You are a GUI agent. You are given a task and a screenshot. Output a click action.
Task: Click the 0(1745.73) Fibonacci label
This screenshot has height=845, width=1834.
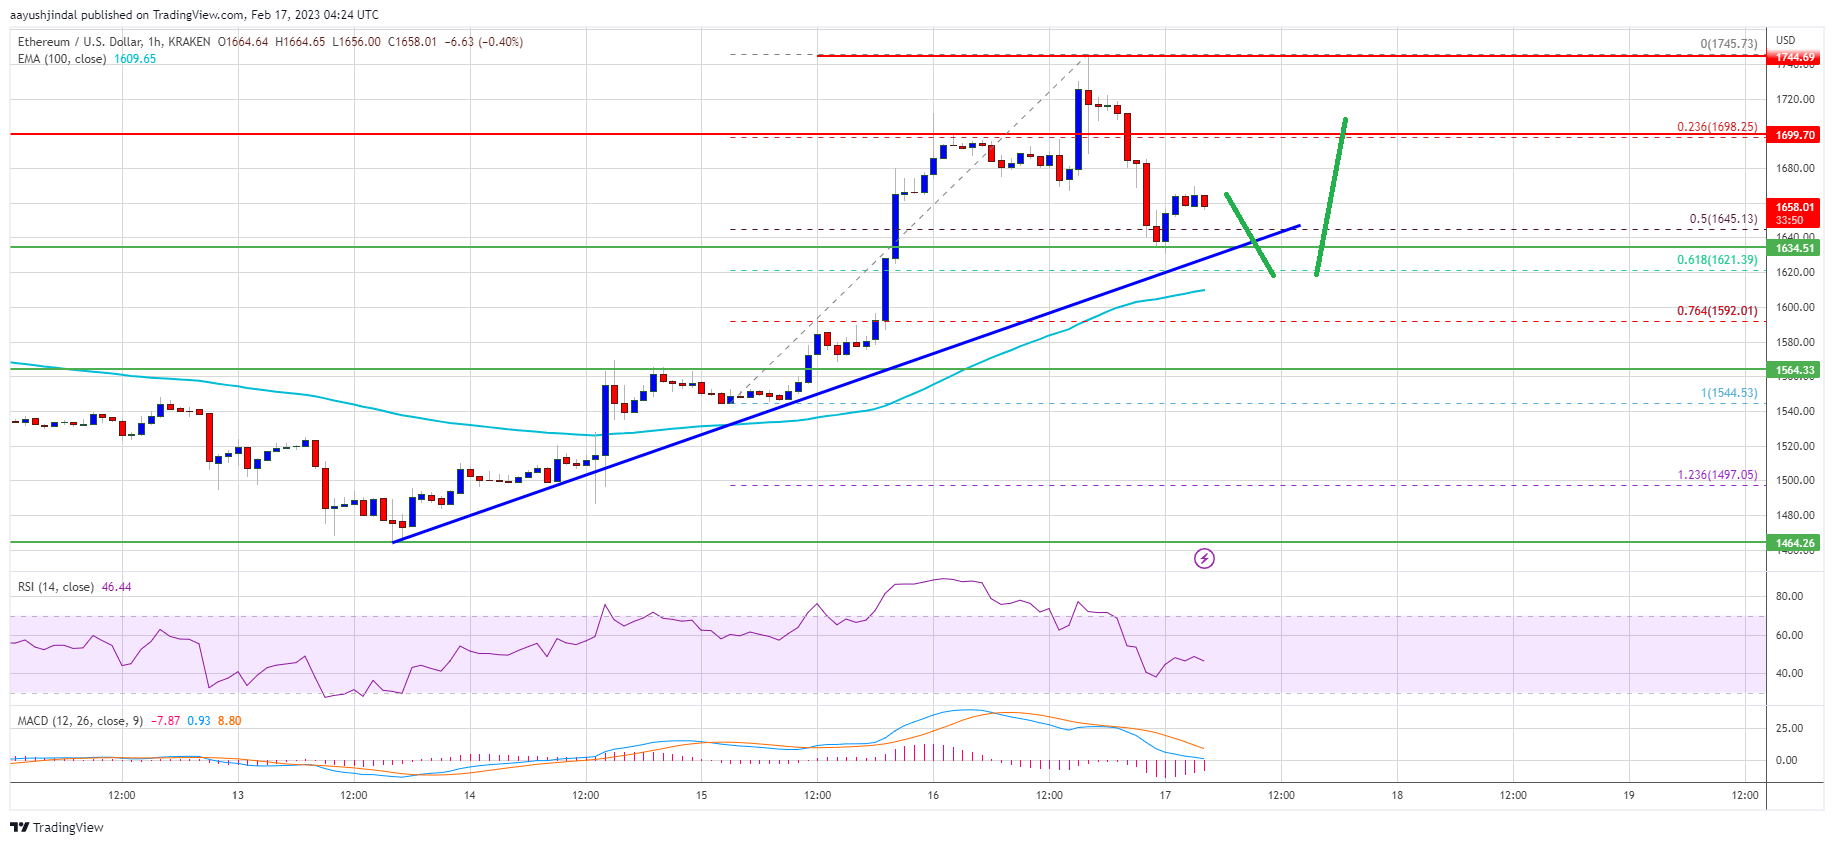tap(1729, 44)
